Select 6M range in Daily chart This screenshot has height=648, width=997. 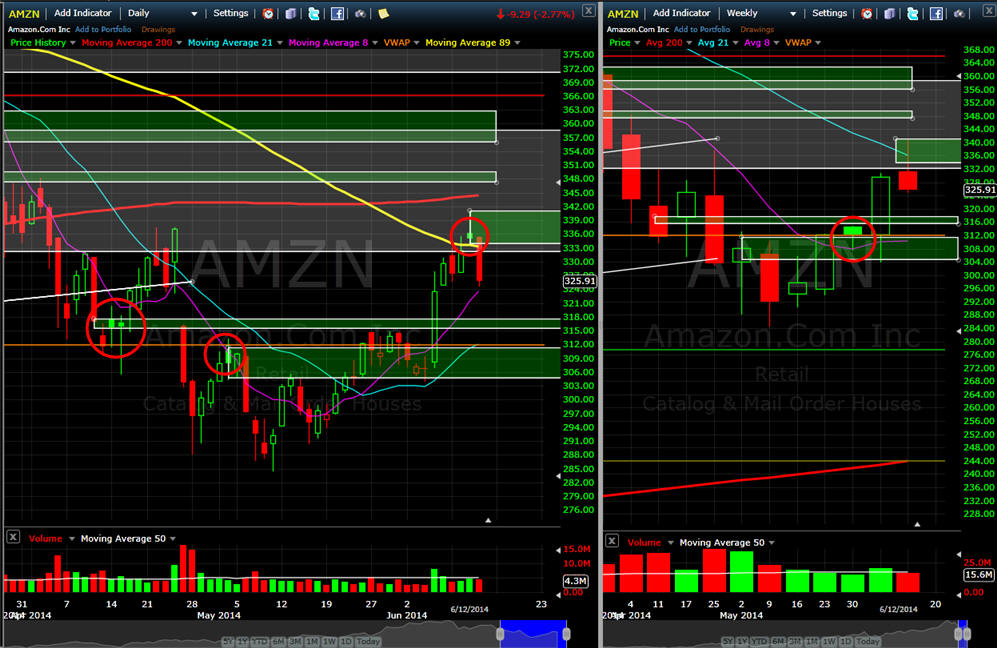tap(278, 641)
